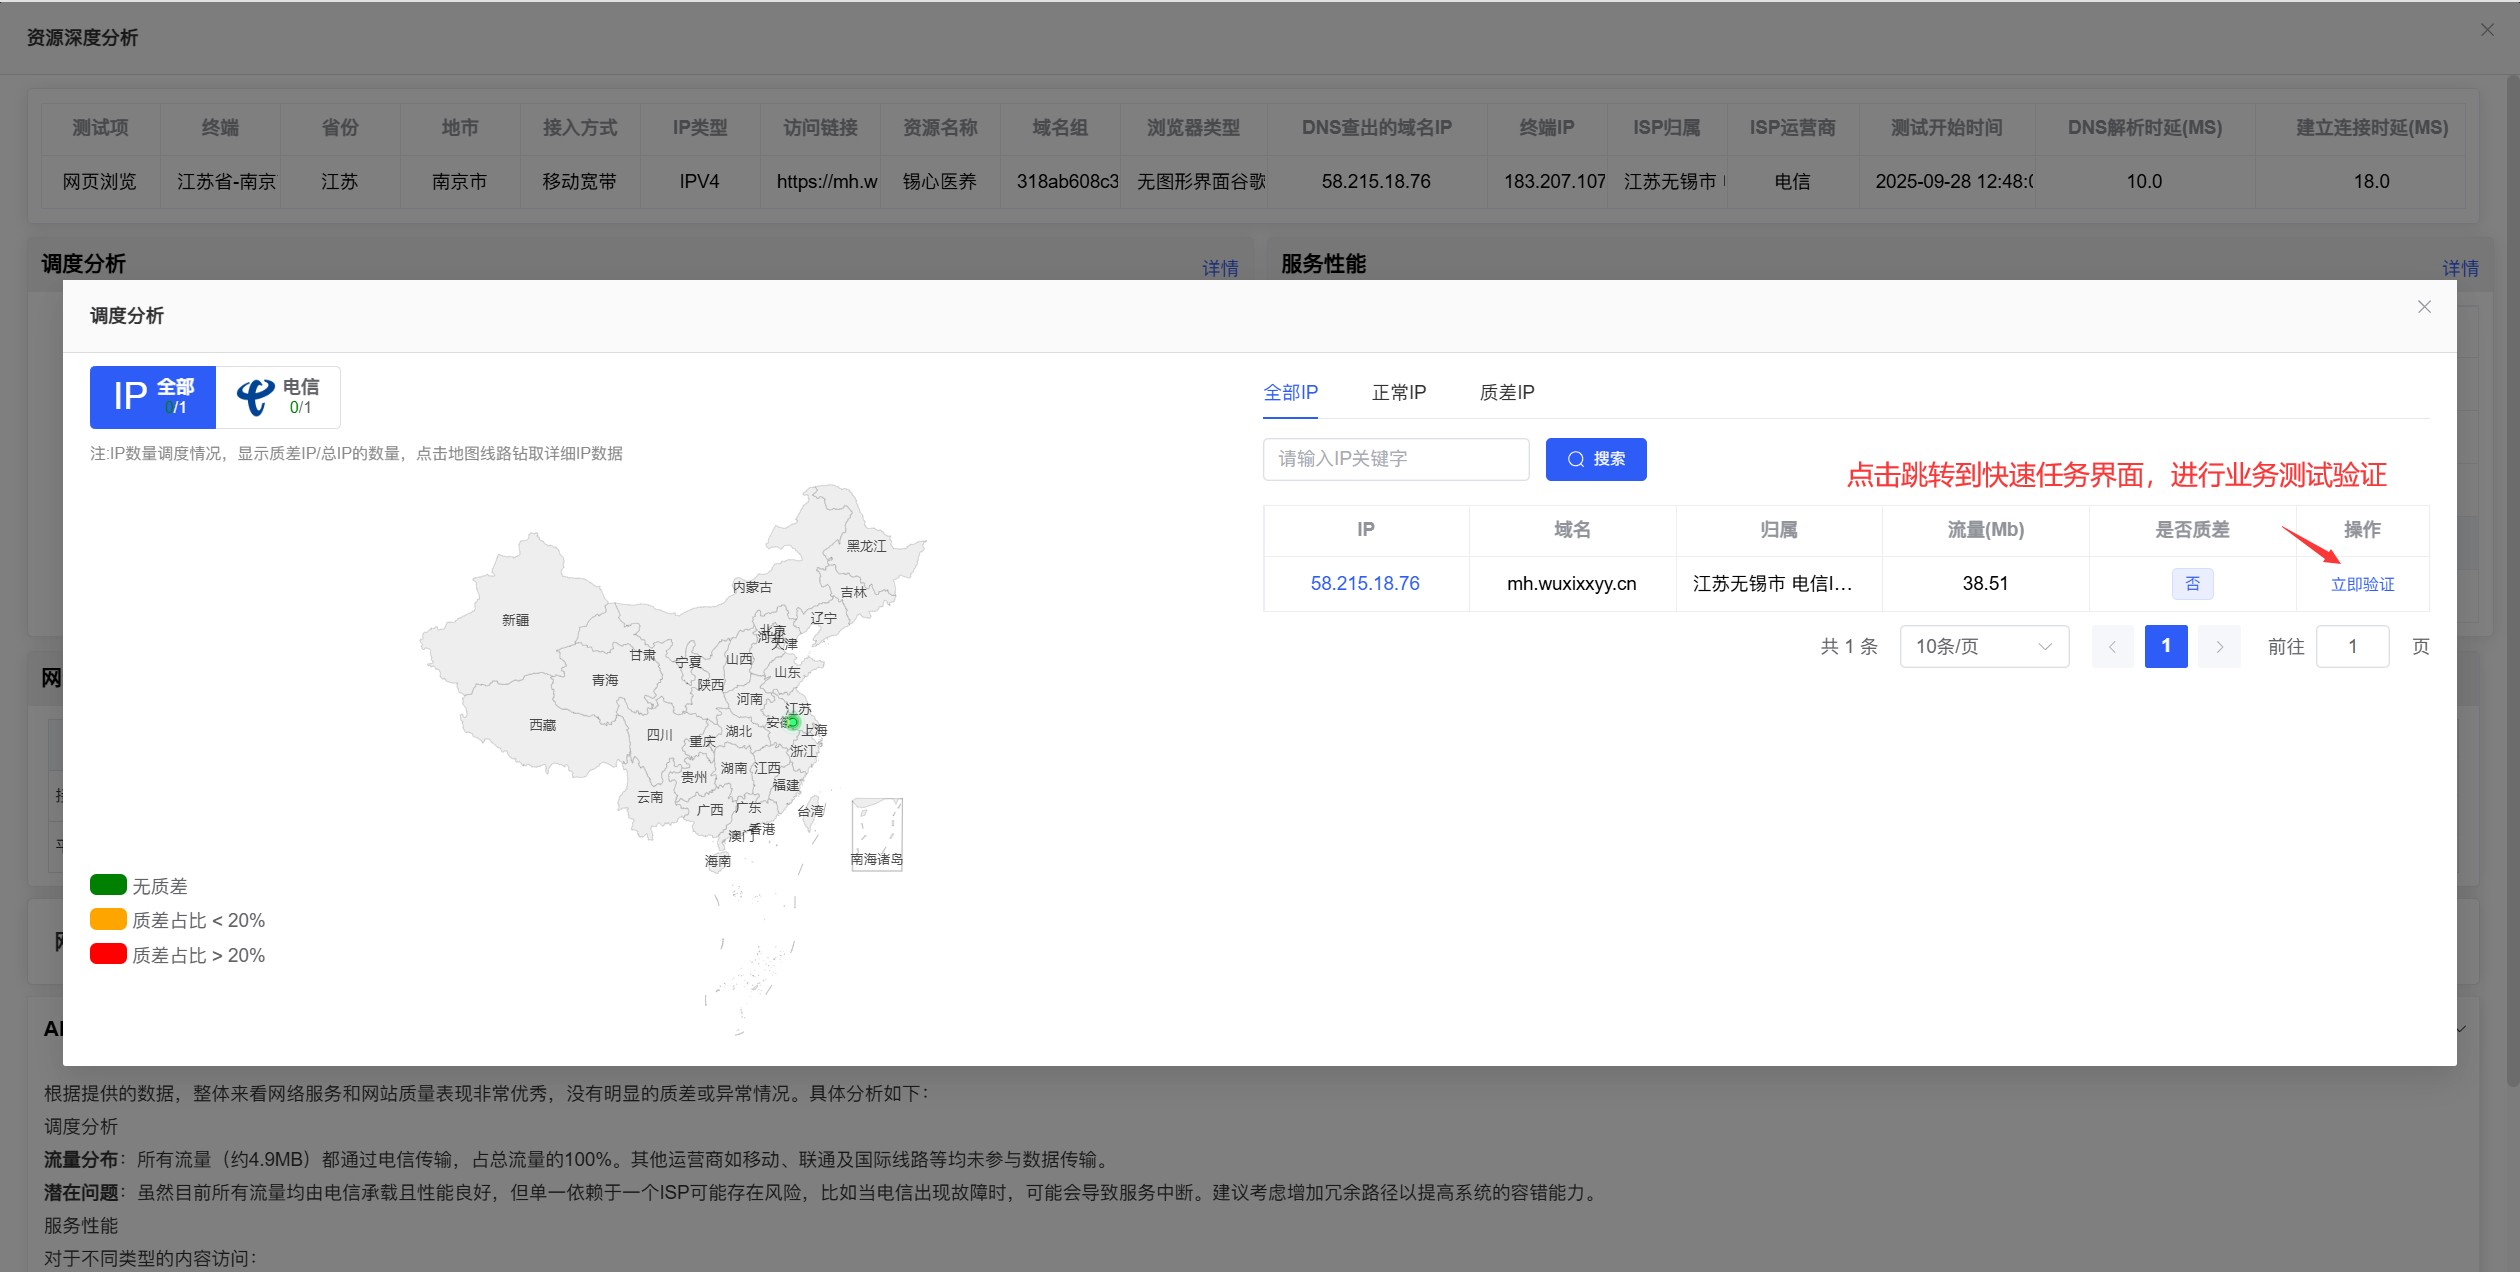Open the 10条/页 page size dropdown
The image size is (2520, 1272).
(x=1984, y=647)
